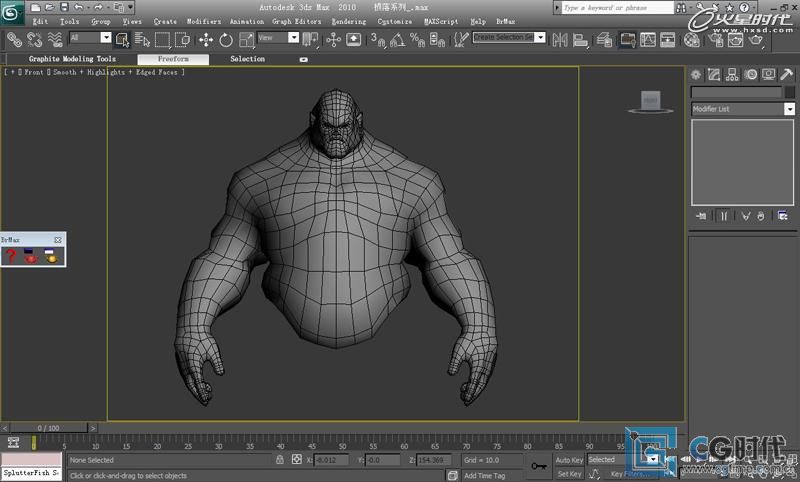Click the Auto Key button
Viewport: 800px width, 482px height.
tap(569, 460)
